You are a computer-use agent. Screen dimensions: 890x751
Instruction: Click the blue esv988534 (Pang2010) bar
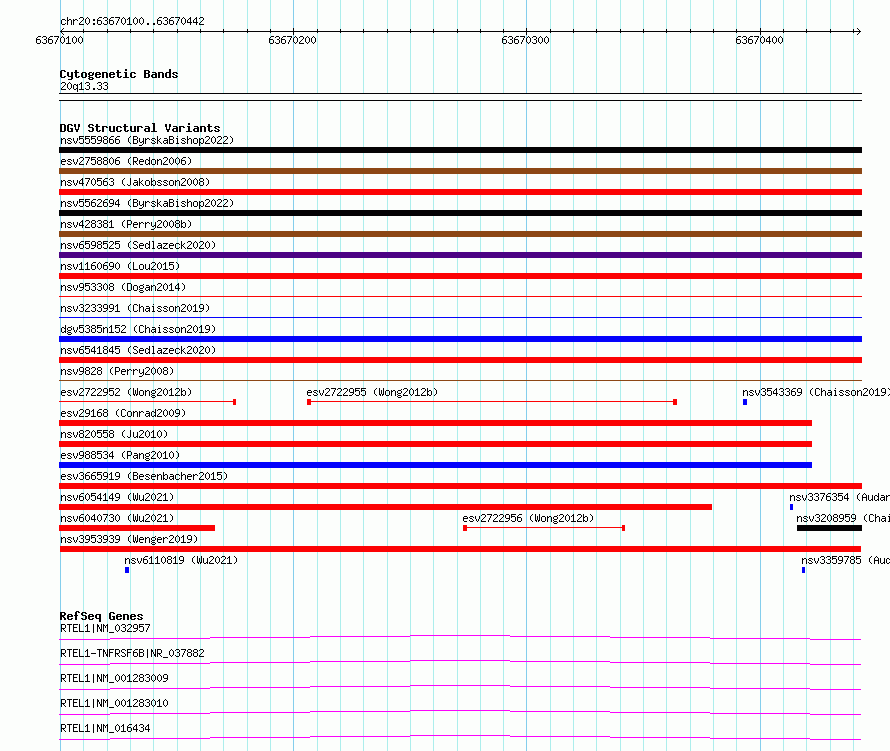[x=435, y=465]
